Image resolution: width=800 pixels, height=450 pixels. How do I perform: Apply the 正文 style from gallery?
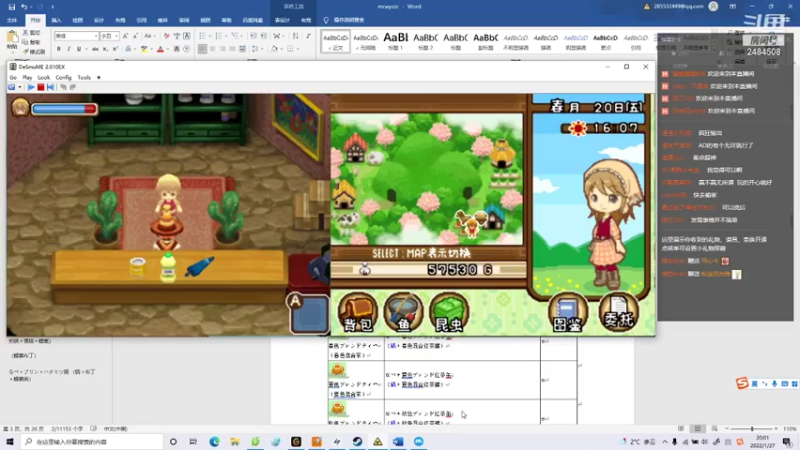(x=336, y=41)
